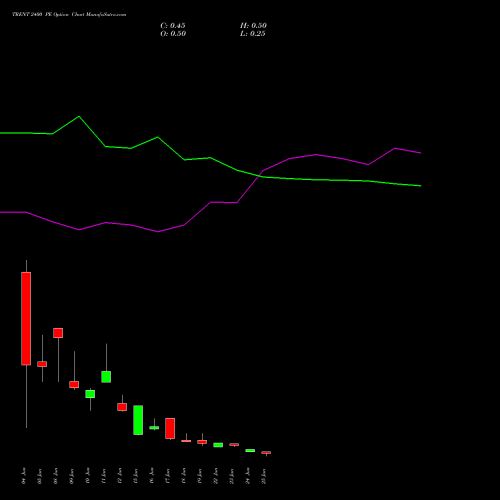Select the high value 'H: 0.50'

(253, 26)
